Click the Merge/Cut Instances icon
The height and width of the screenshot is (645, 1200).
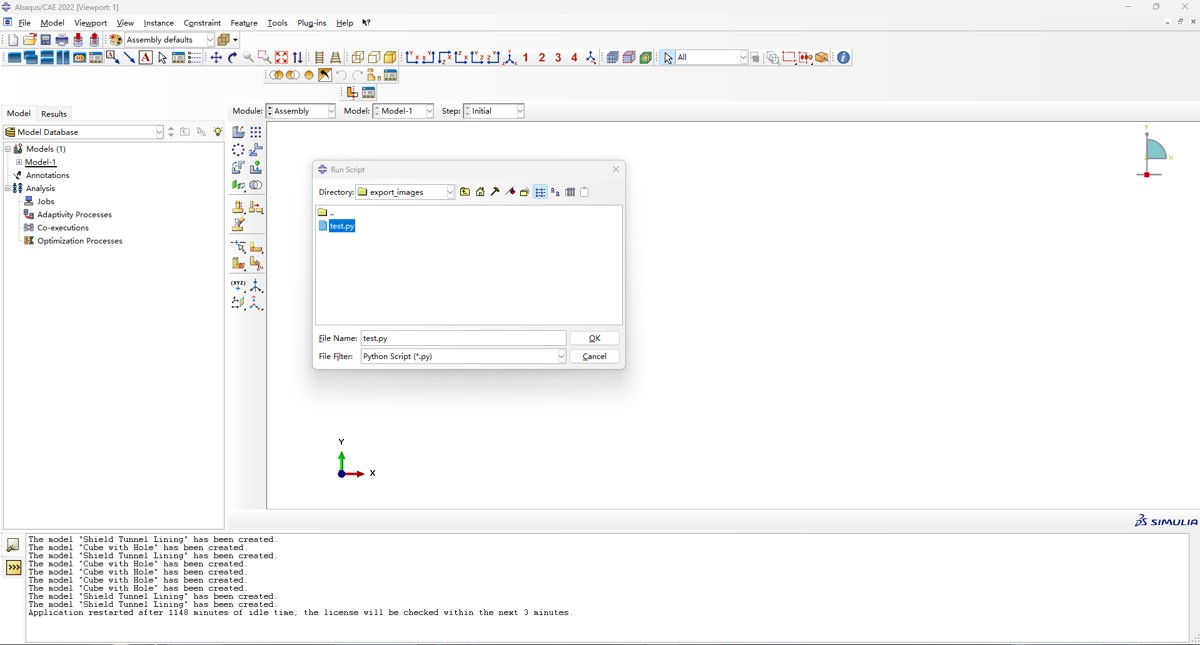(x=256, y=185)
